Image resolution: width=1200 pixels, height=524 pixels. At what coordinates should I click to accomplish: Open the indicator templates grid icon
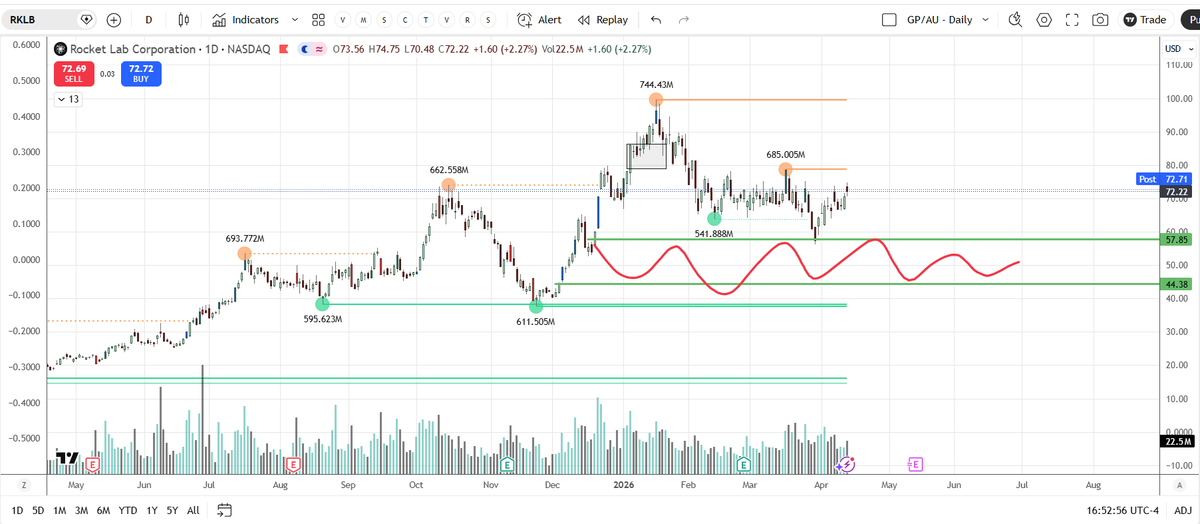(318, 19)
